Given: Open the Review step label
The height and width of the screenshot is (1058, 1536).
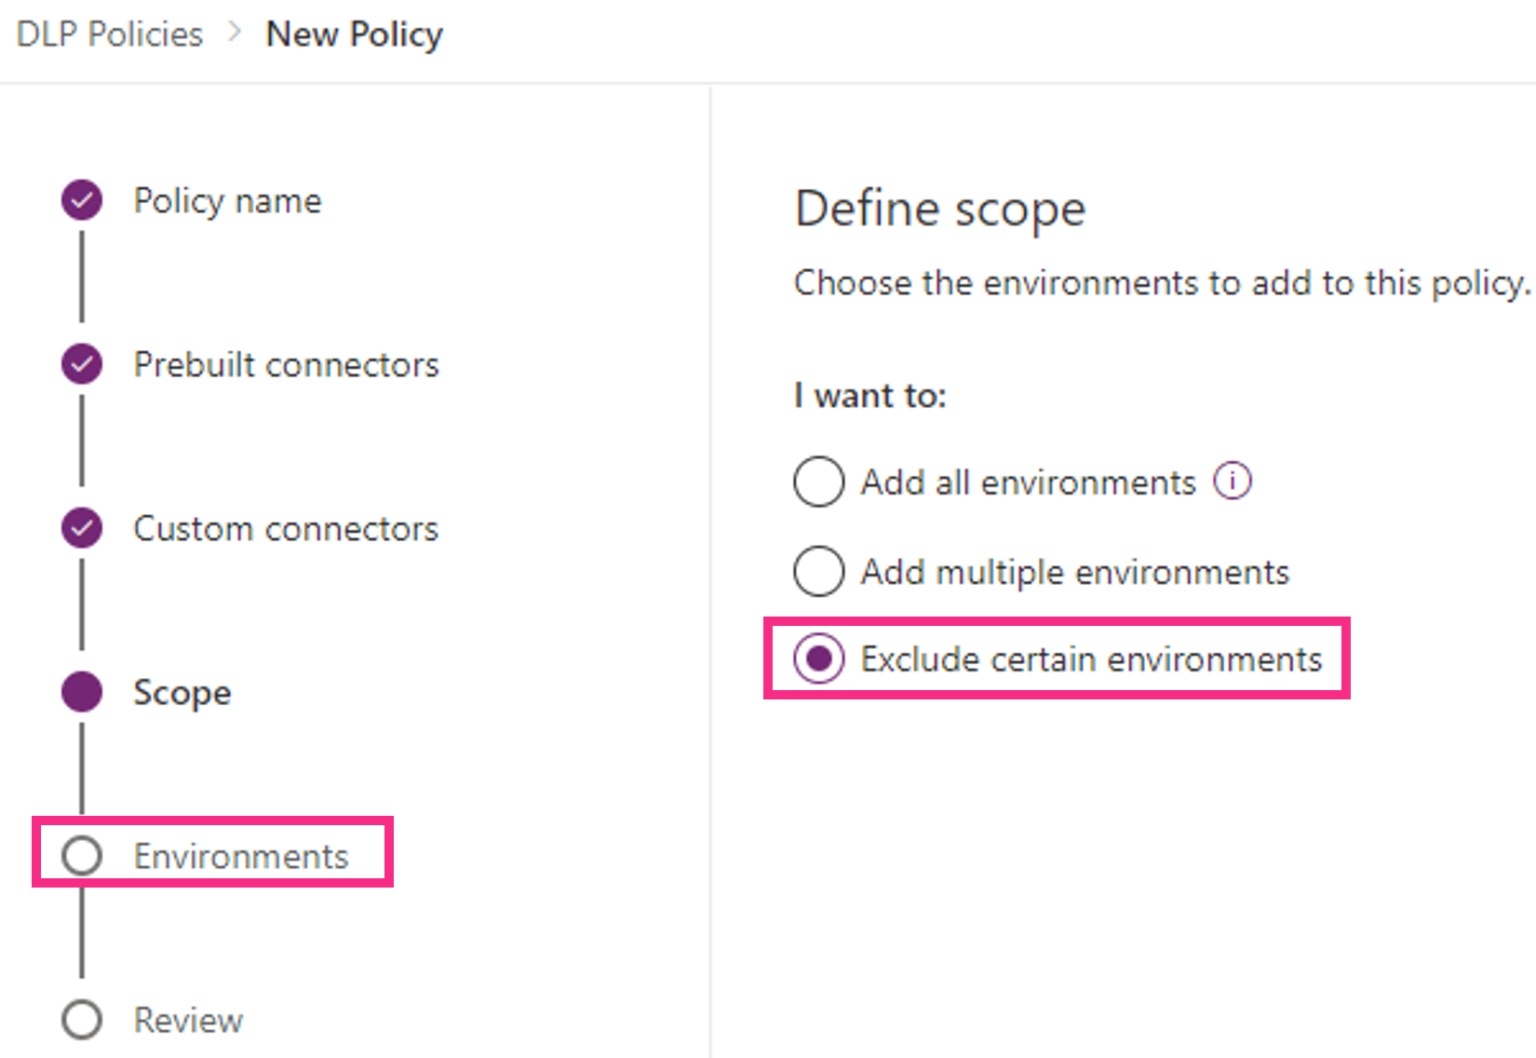Looking at the screenshot, I should [189, 1021].
